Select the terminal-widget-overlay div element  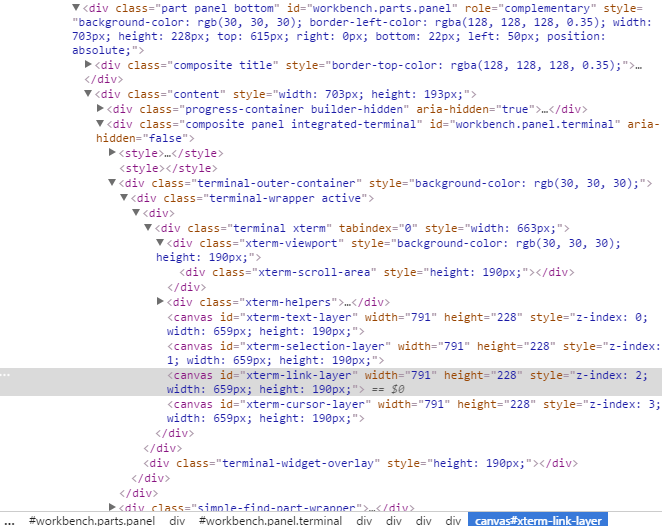tap(361, 463)
